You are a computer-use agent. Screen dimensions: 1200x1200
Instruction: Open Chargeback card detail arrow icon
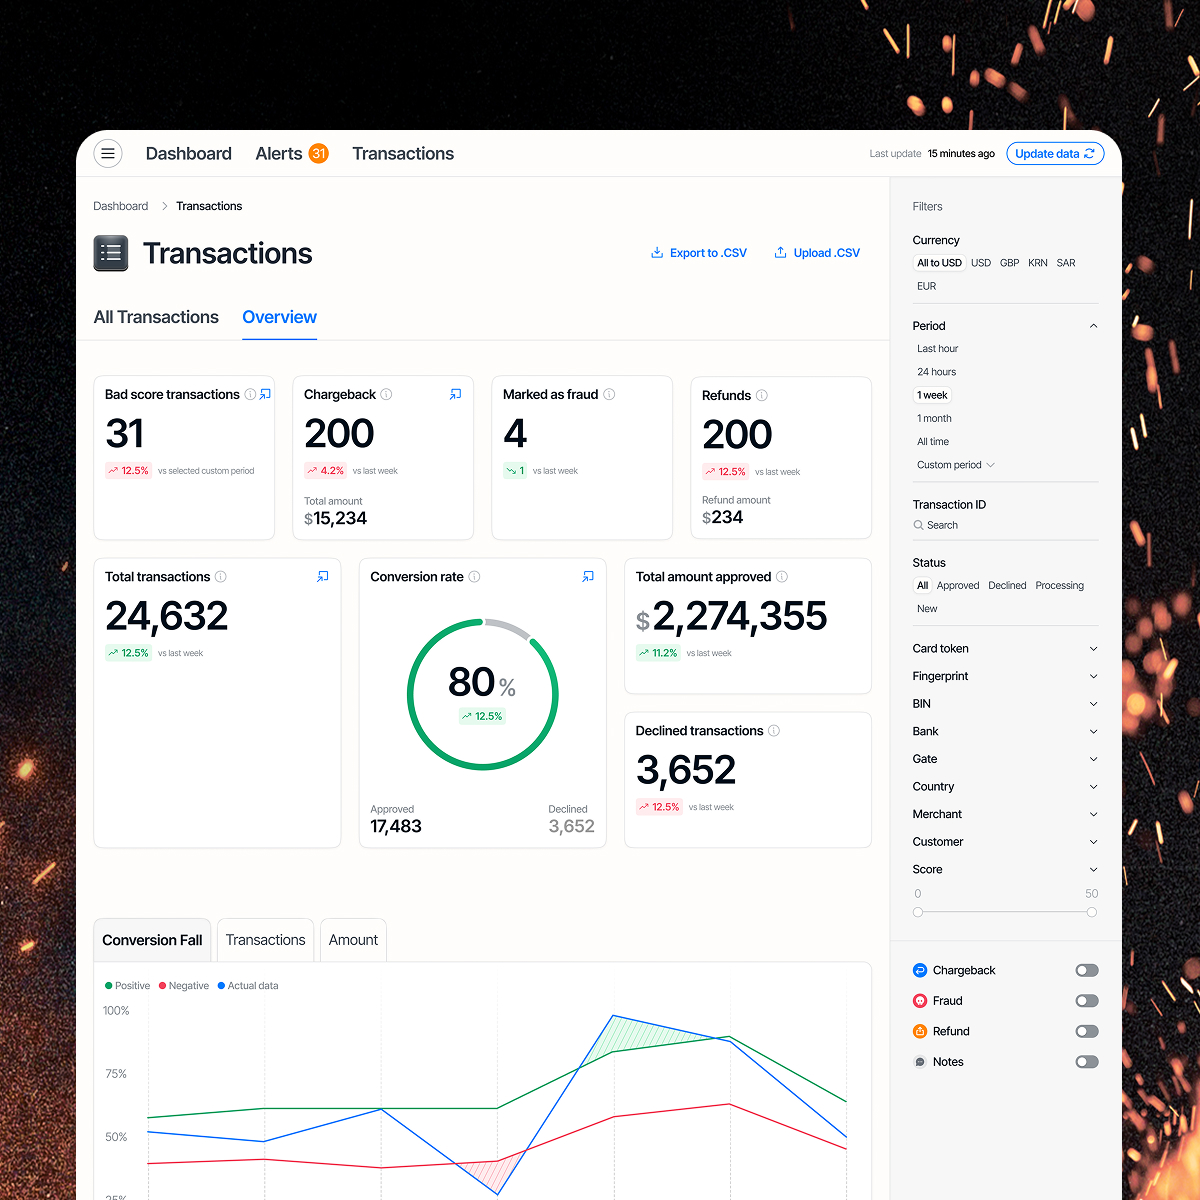point(456,394)
